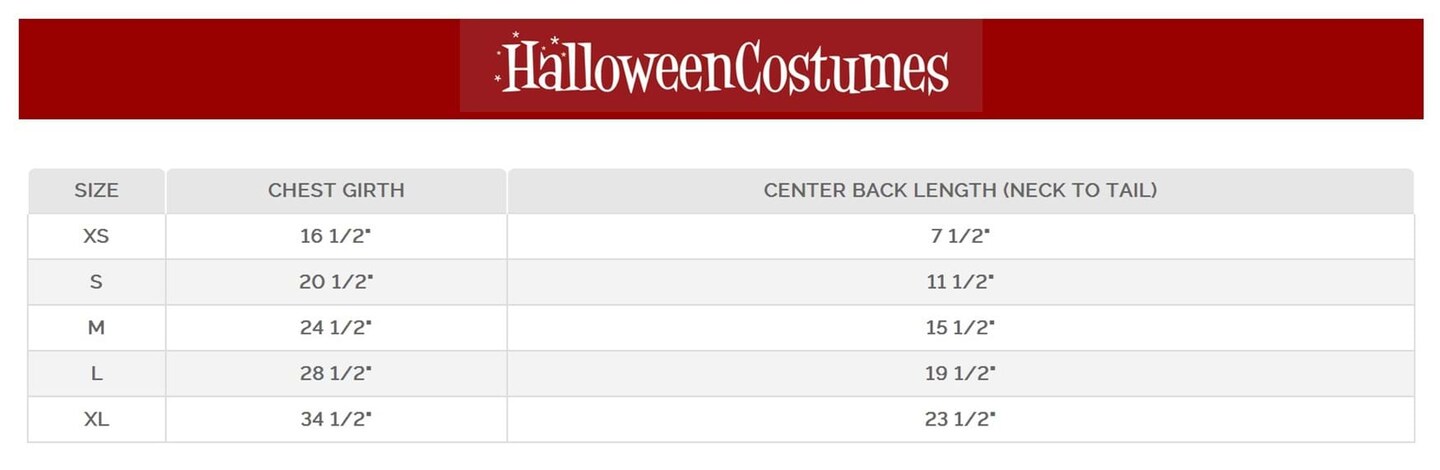Select the 20 1/2" chest girth cell

336,282
